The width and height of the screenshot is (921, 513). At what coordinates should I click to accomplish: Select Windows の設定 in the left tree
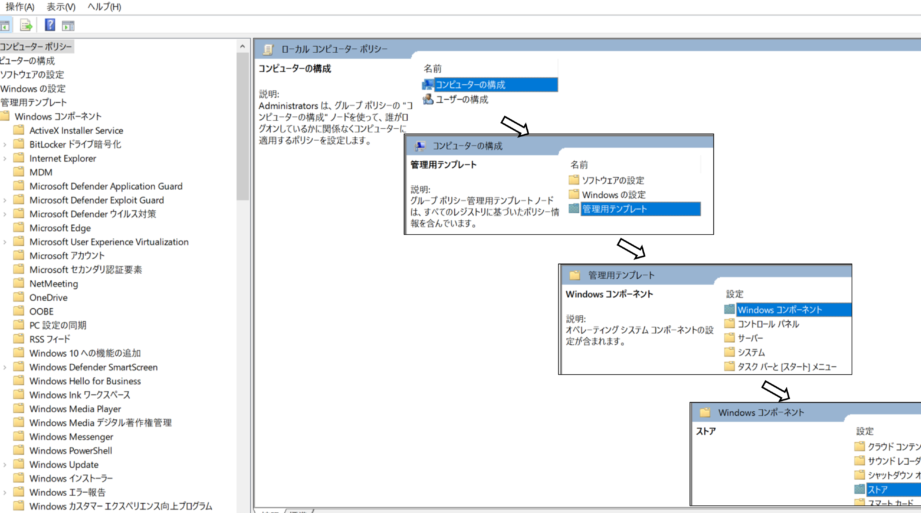pyautogui.click(x=33, y=89)
